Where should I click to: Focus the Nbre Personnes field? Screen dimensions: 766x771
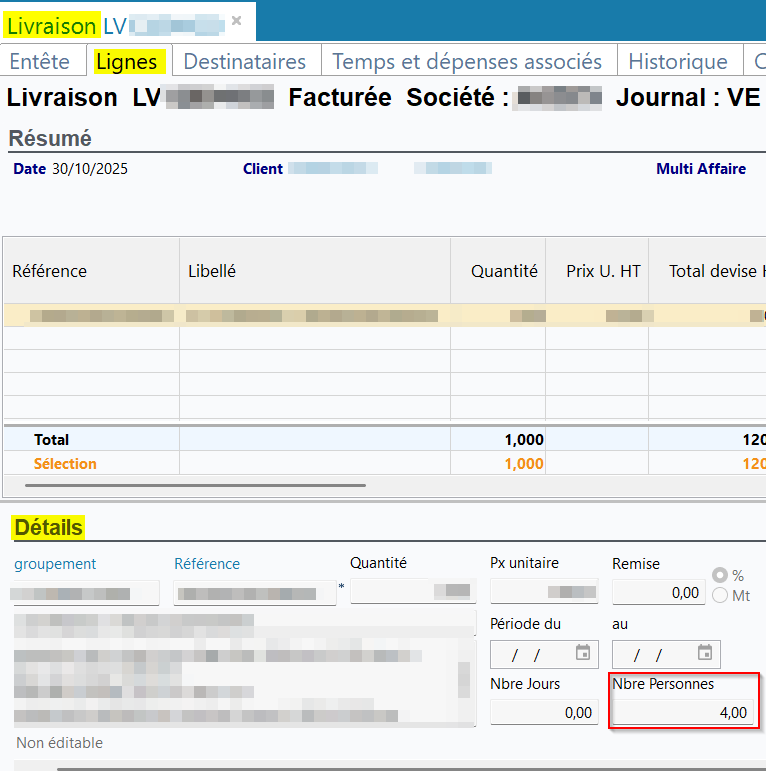682,713
